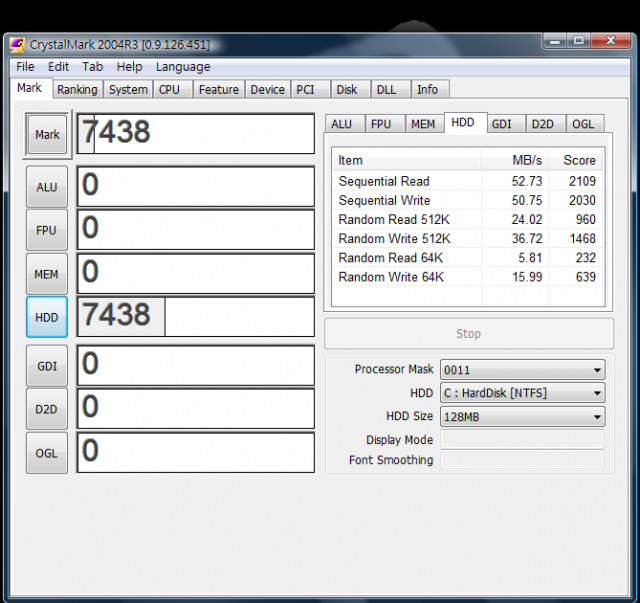Click the CrystalMark app icon in title bar
Screen dimensions: 640x603
pos(17,45)
